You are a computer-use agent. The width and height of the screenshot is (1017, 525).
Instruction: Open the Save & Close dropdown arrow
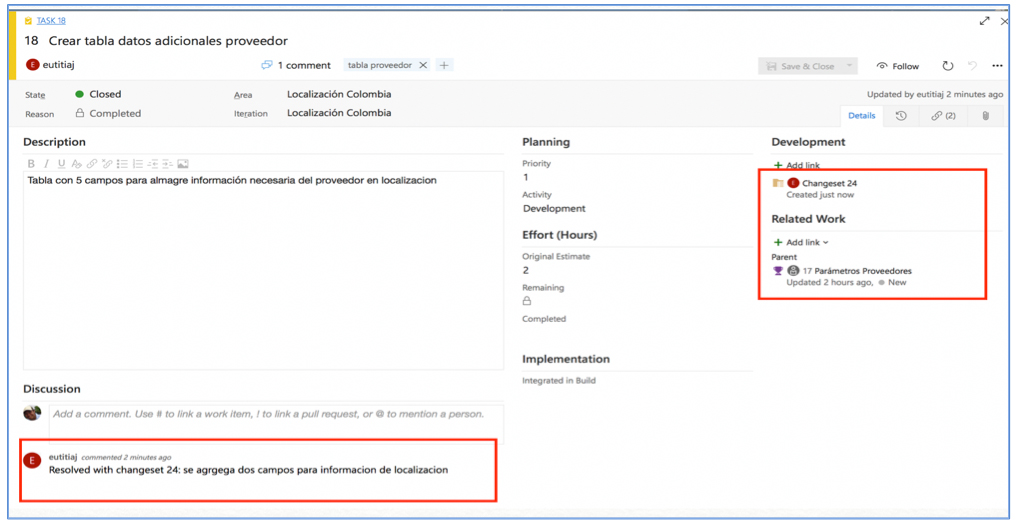coord(850,66)
